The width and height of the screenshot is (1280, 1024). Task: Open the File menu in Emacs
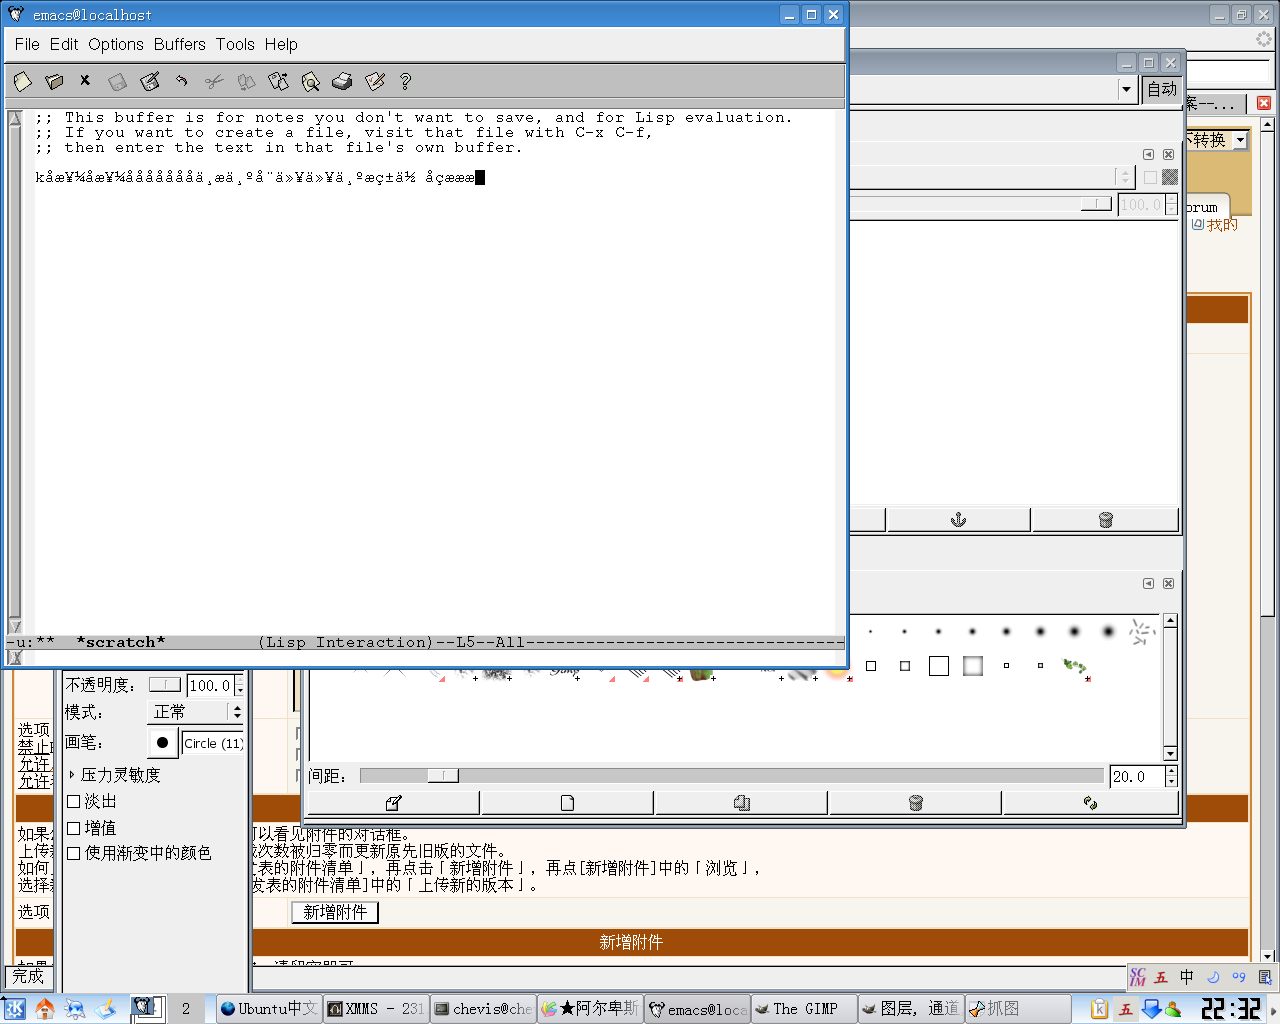27,44
